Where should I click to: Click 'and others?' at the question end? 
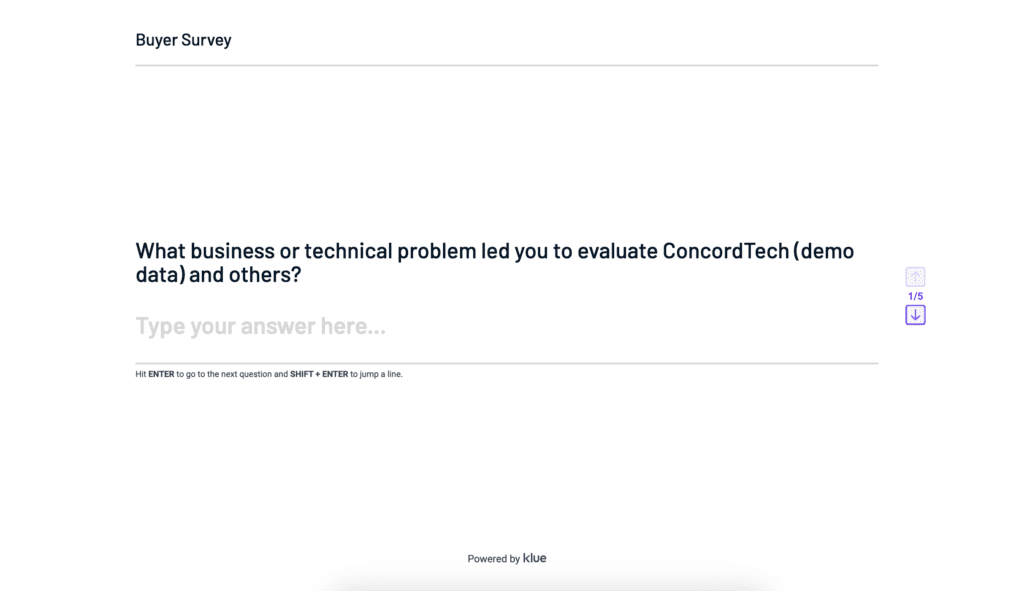click(x=245, y=275)
